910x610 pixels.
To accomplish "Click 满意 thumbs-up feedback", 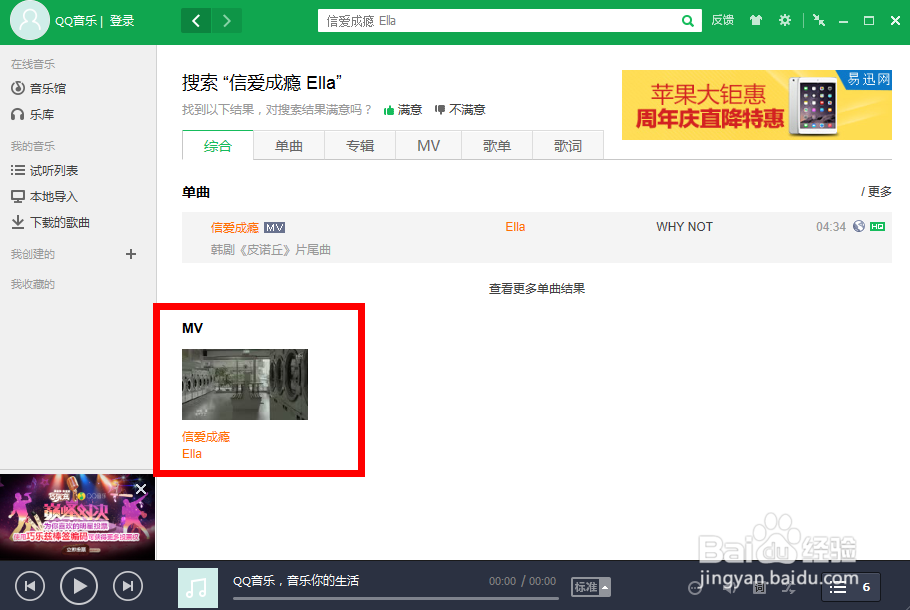I will click(x=403, y=110).
